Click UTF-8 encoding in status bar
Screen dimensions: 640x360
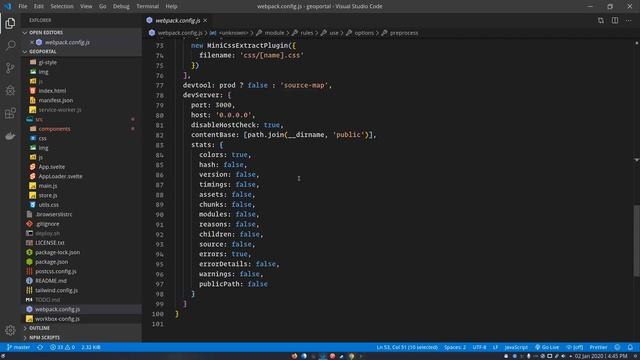click(x=479, y=347)
